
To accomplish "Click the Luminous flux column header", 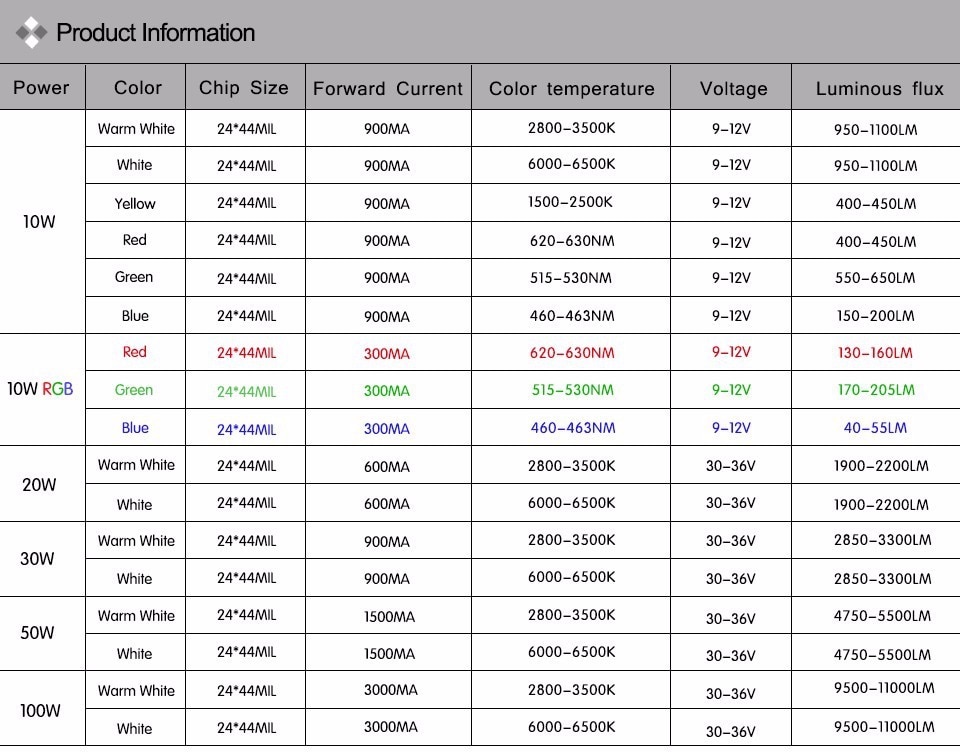I will [879, 89].
